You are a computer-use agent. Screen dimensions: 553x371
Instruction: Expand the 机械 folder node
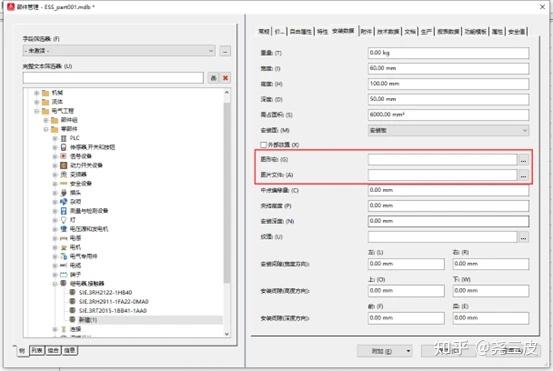tap(37, 93)
